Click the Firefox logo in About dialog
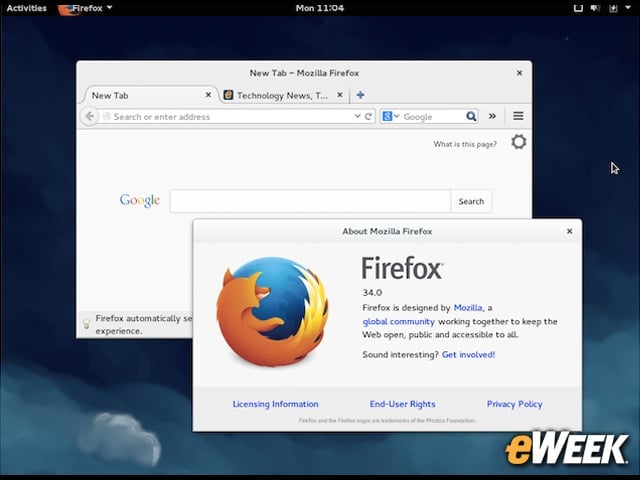The height and width of the screenshot is (480, 640). [273, 312]
